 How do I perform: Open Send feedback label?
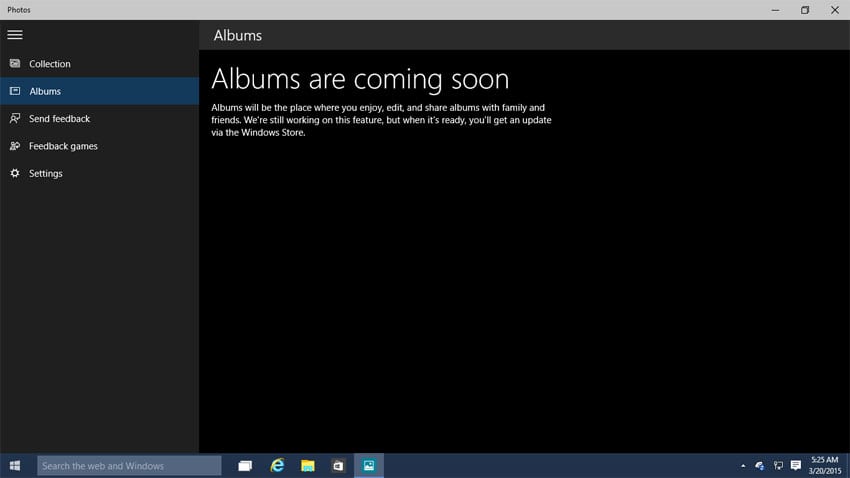60,119
